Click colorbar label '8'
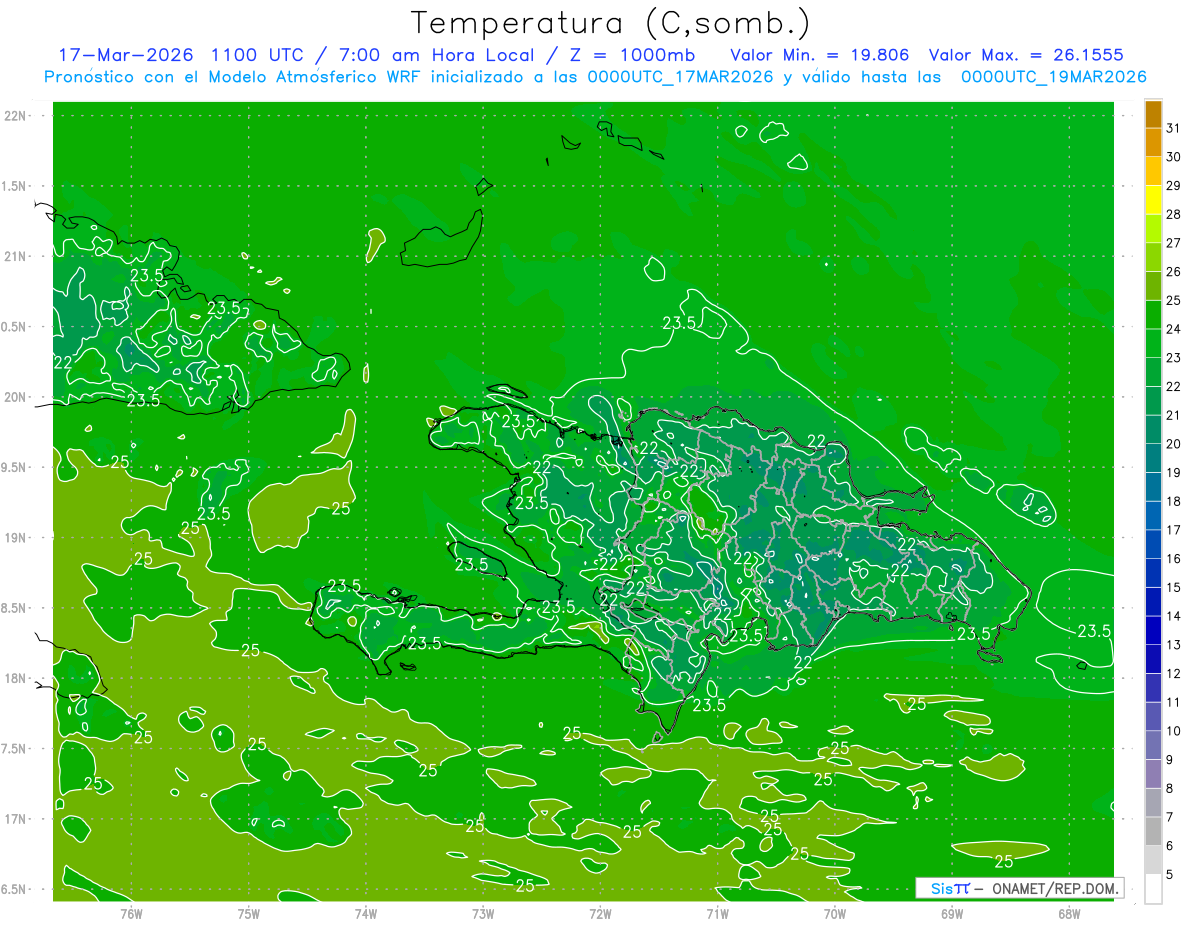Image resolution: width=1200 pixels, height=927 pixels. pos(1170,789)
